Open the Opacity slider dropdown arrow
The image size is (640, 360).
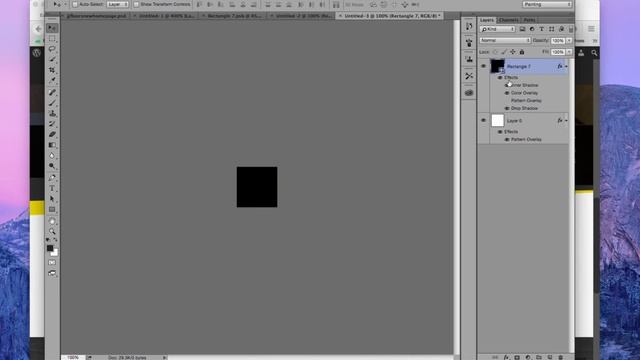(569, 40)
